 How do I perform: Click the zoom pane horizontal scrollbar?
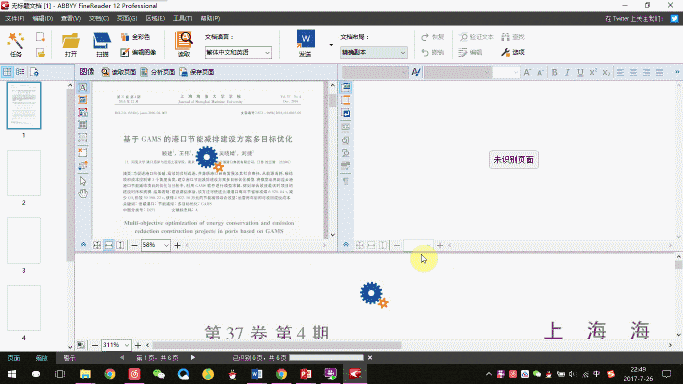(x=277, y=345)
